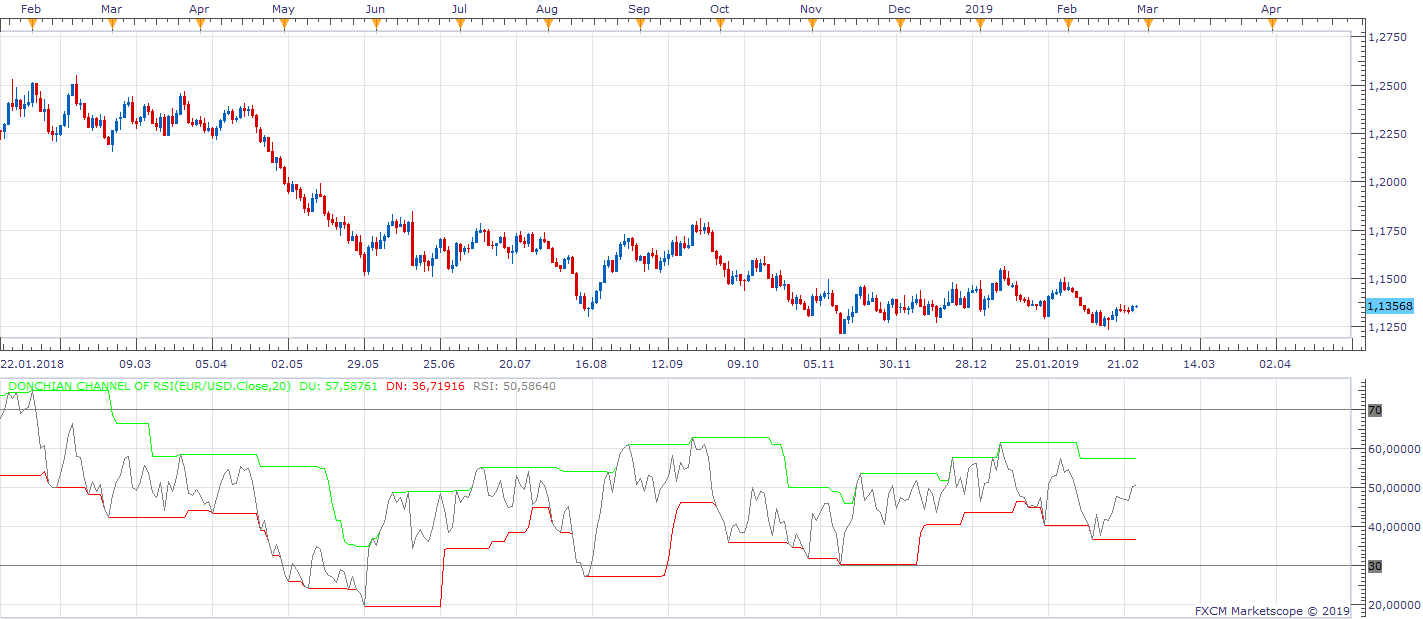This screenshot has height=619, width=1423.
Task: Click the 1,1250 price axis label
Action: point(1387,327)
